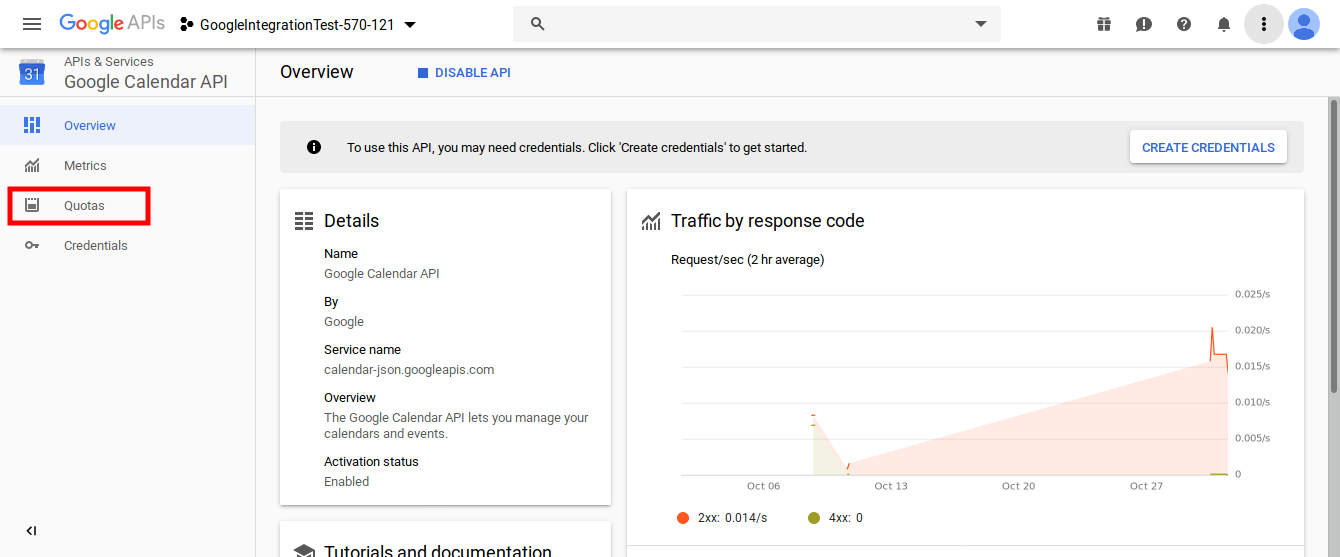Show notifications via bell icon

coord(1224,24)
